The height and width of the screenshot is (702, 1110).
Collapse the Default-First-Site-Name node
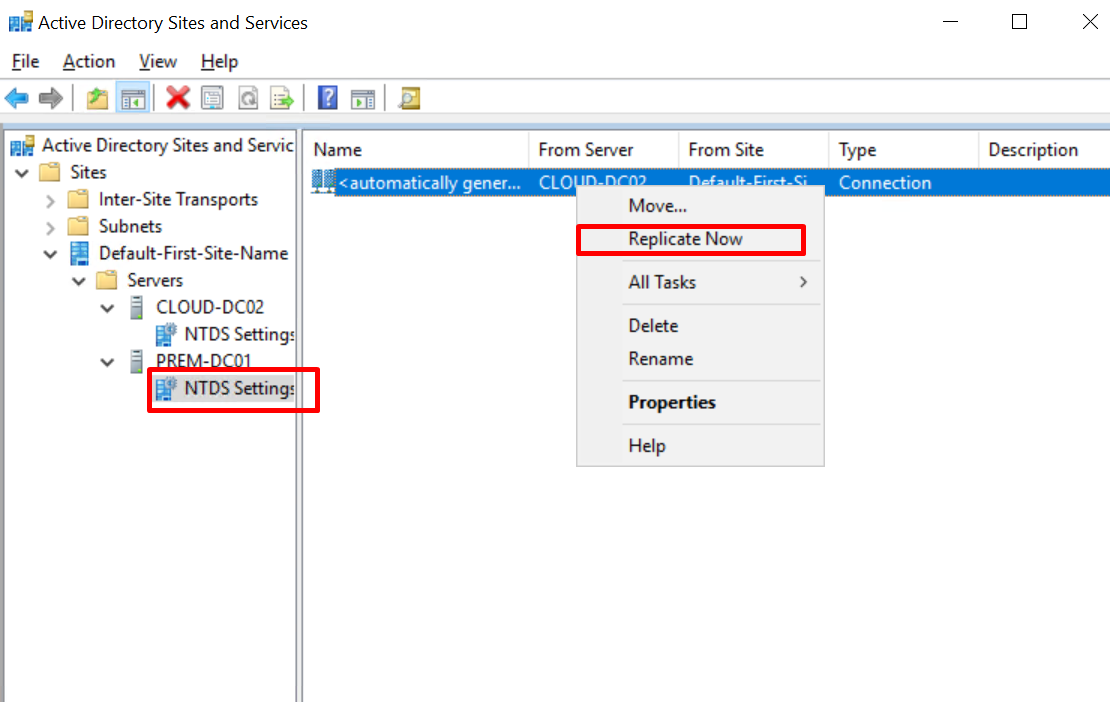tap(50, 253)
